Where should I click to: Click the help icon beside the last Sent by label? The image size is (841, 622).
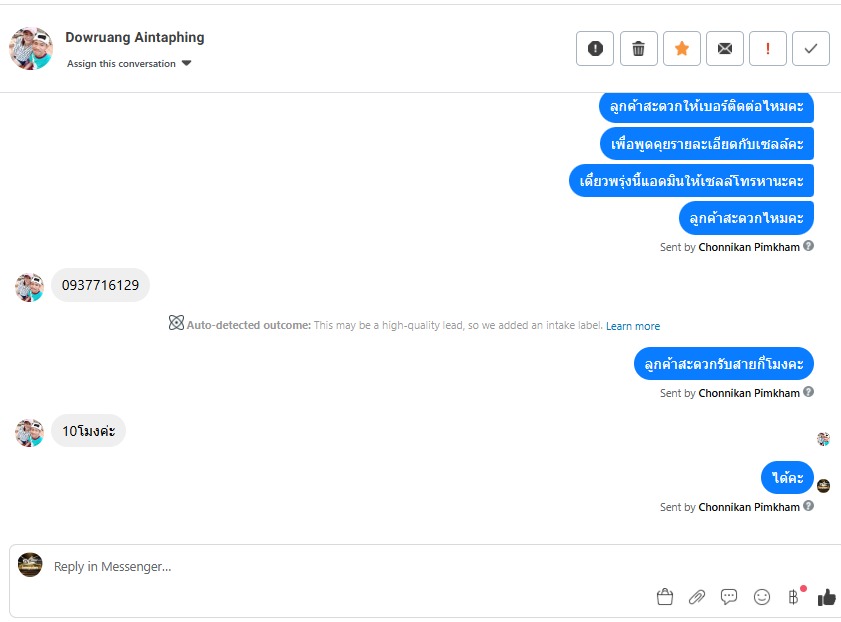[809, 507]
